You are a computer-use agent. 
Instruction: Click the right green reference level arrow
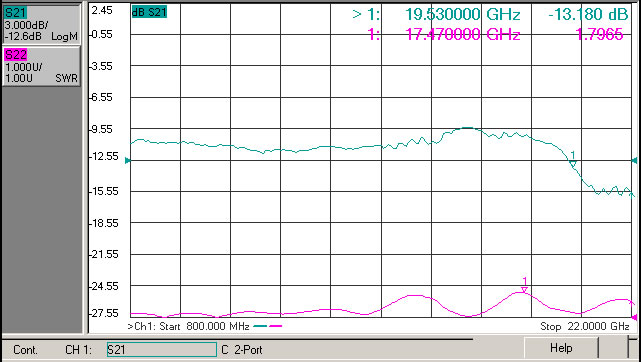coord(634,161)
